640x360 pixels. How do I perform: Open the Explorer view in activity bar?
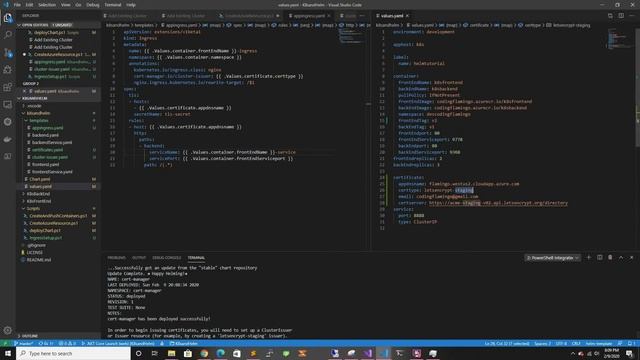click(x=8, y=18)
